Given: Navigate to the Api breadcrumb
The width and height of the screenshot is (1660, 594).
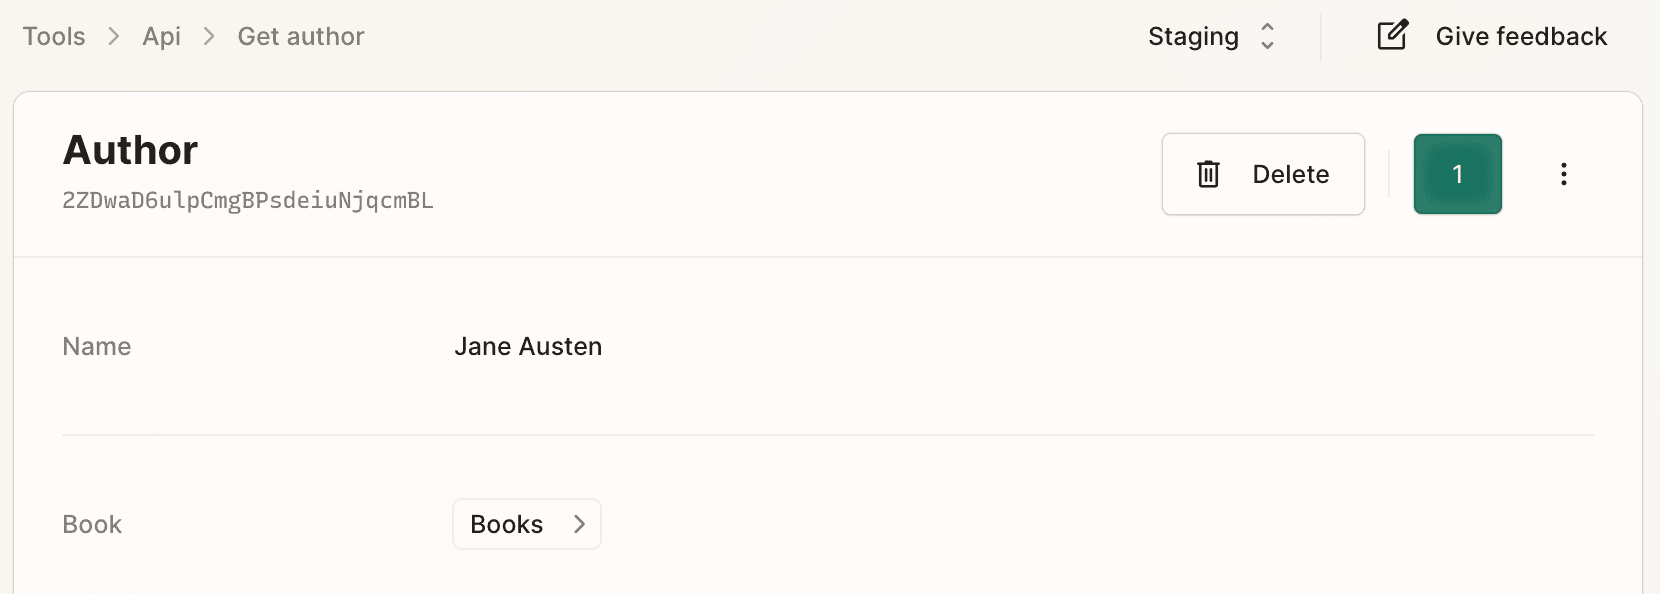Looking at the screenshot, I should pos(162,36).
